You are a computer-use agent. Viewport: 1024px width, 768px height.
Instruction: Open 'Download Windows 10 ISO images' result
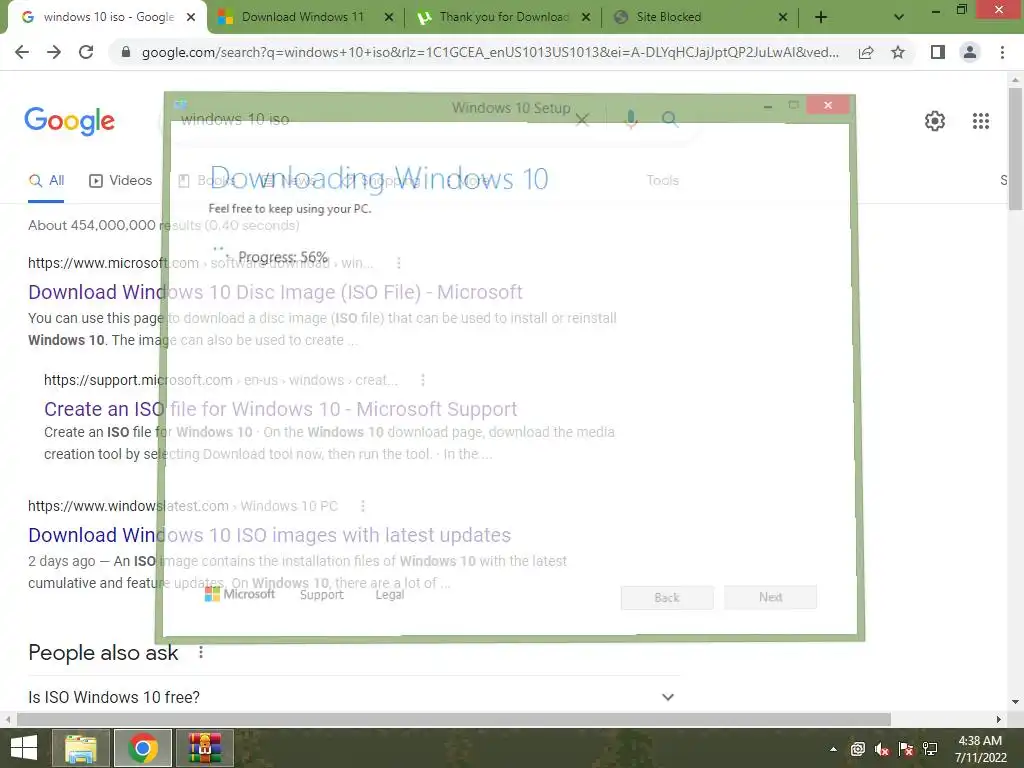269,535
